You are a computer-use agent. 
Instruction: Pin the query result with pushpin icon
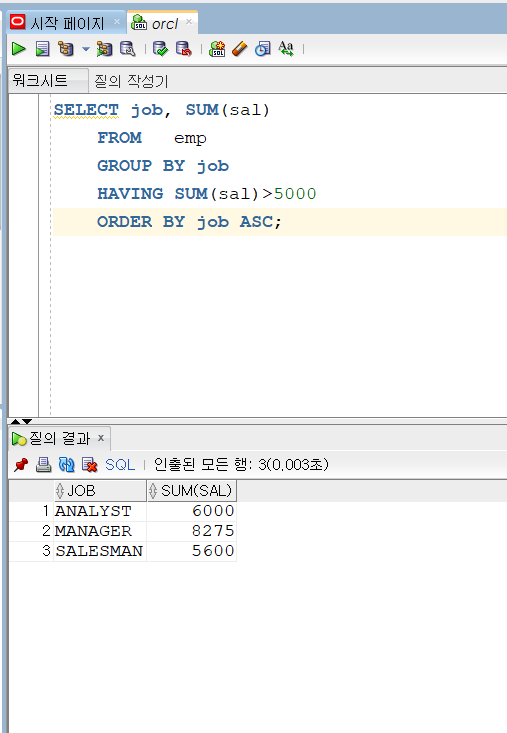click(21, 465)
